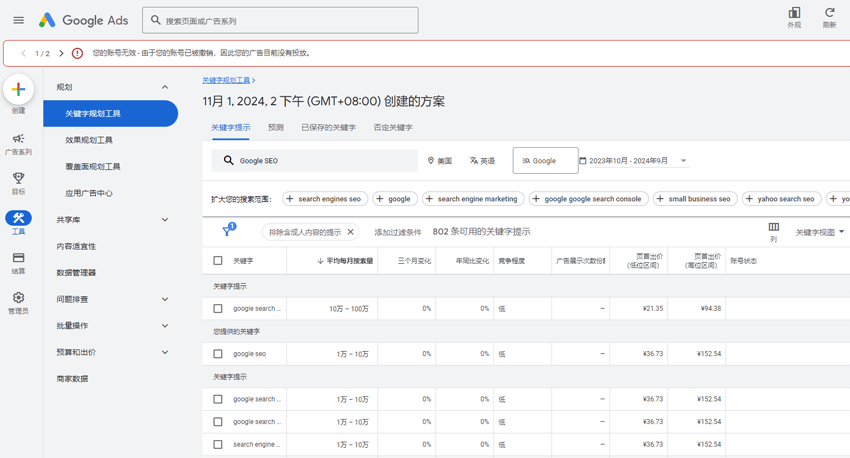Go to previous notification arrow
This screenshot has width=850, height=458.
click(x=23, y=53)
